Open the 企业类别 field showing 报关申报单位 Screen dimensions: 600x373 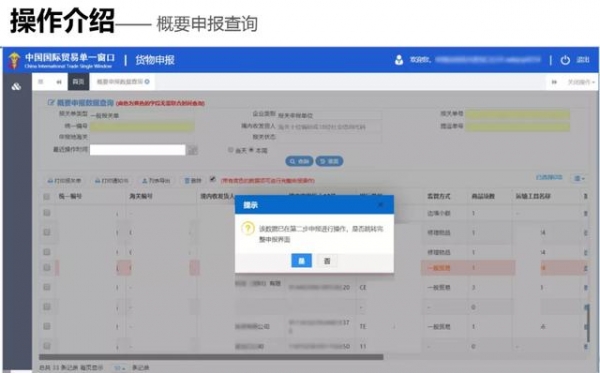329,115
